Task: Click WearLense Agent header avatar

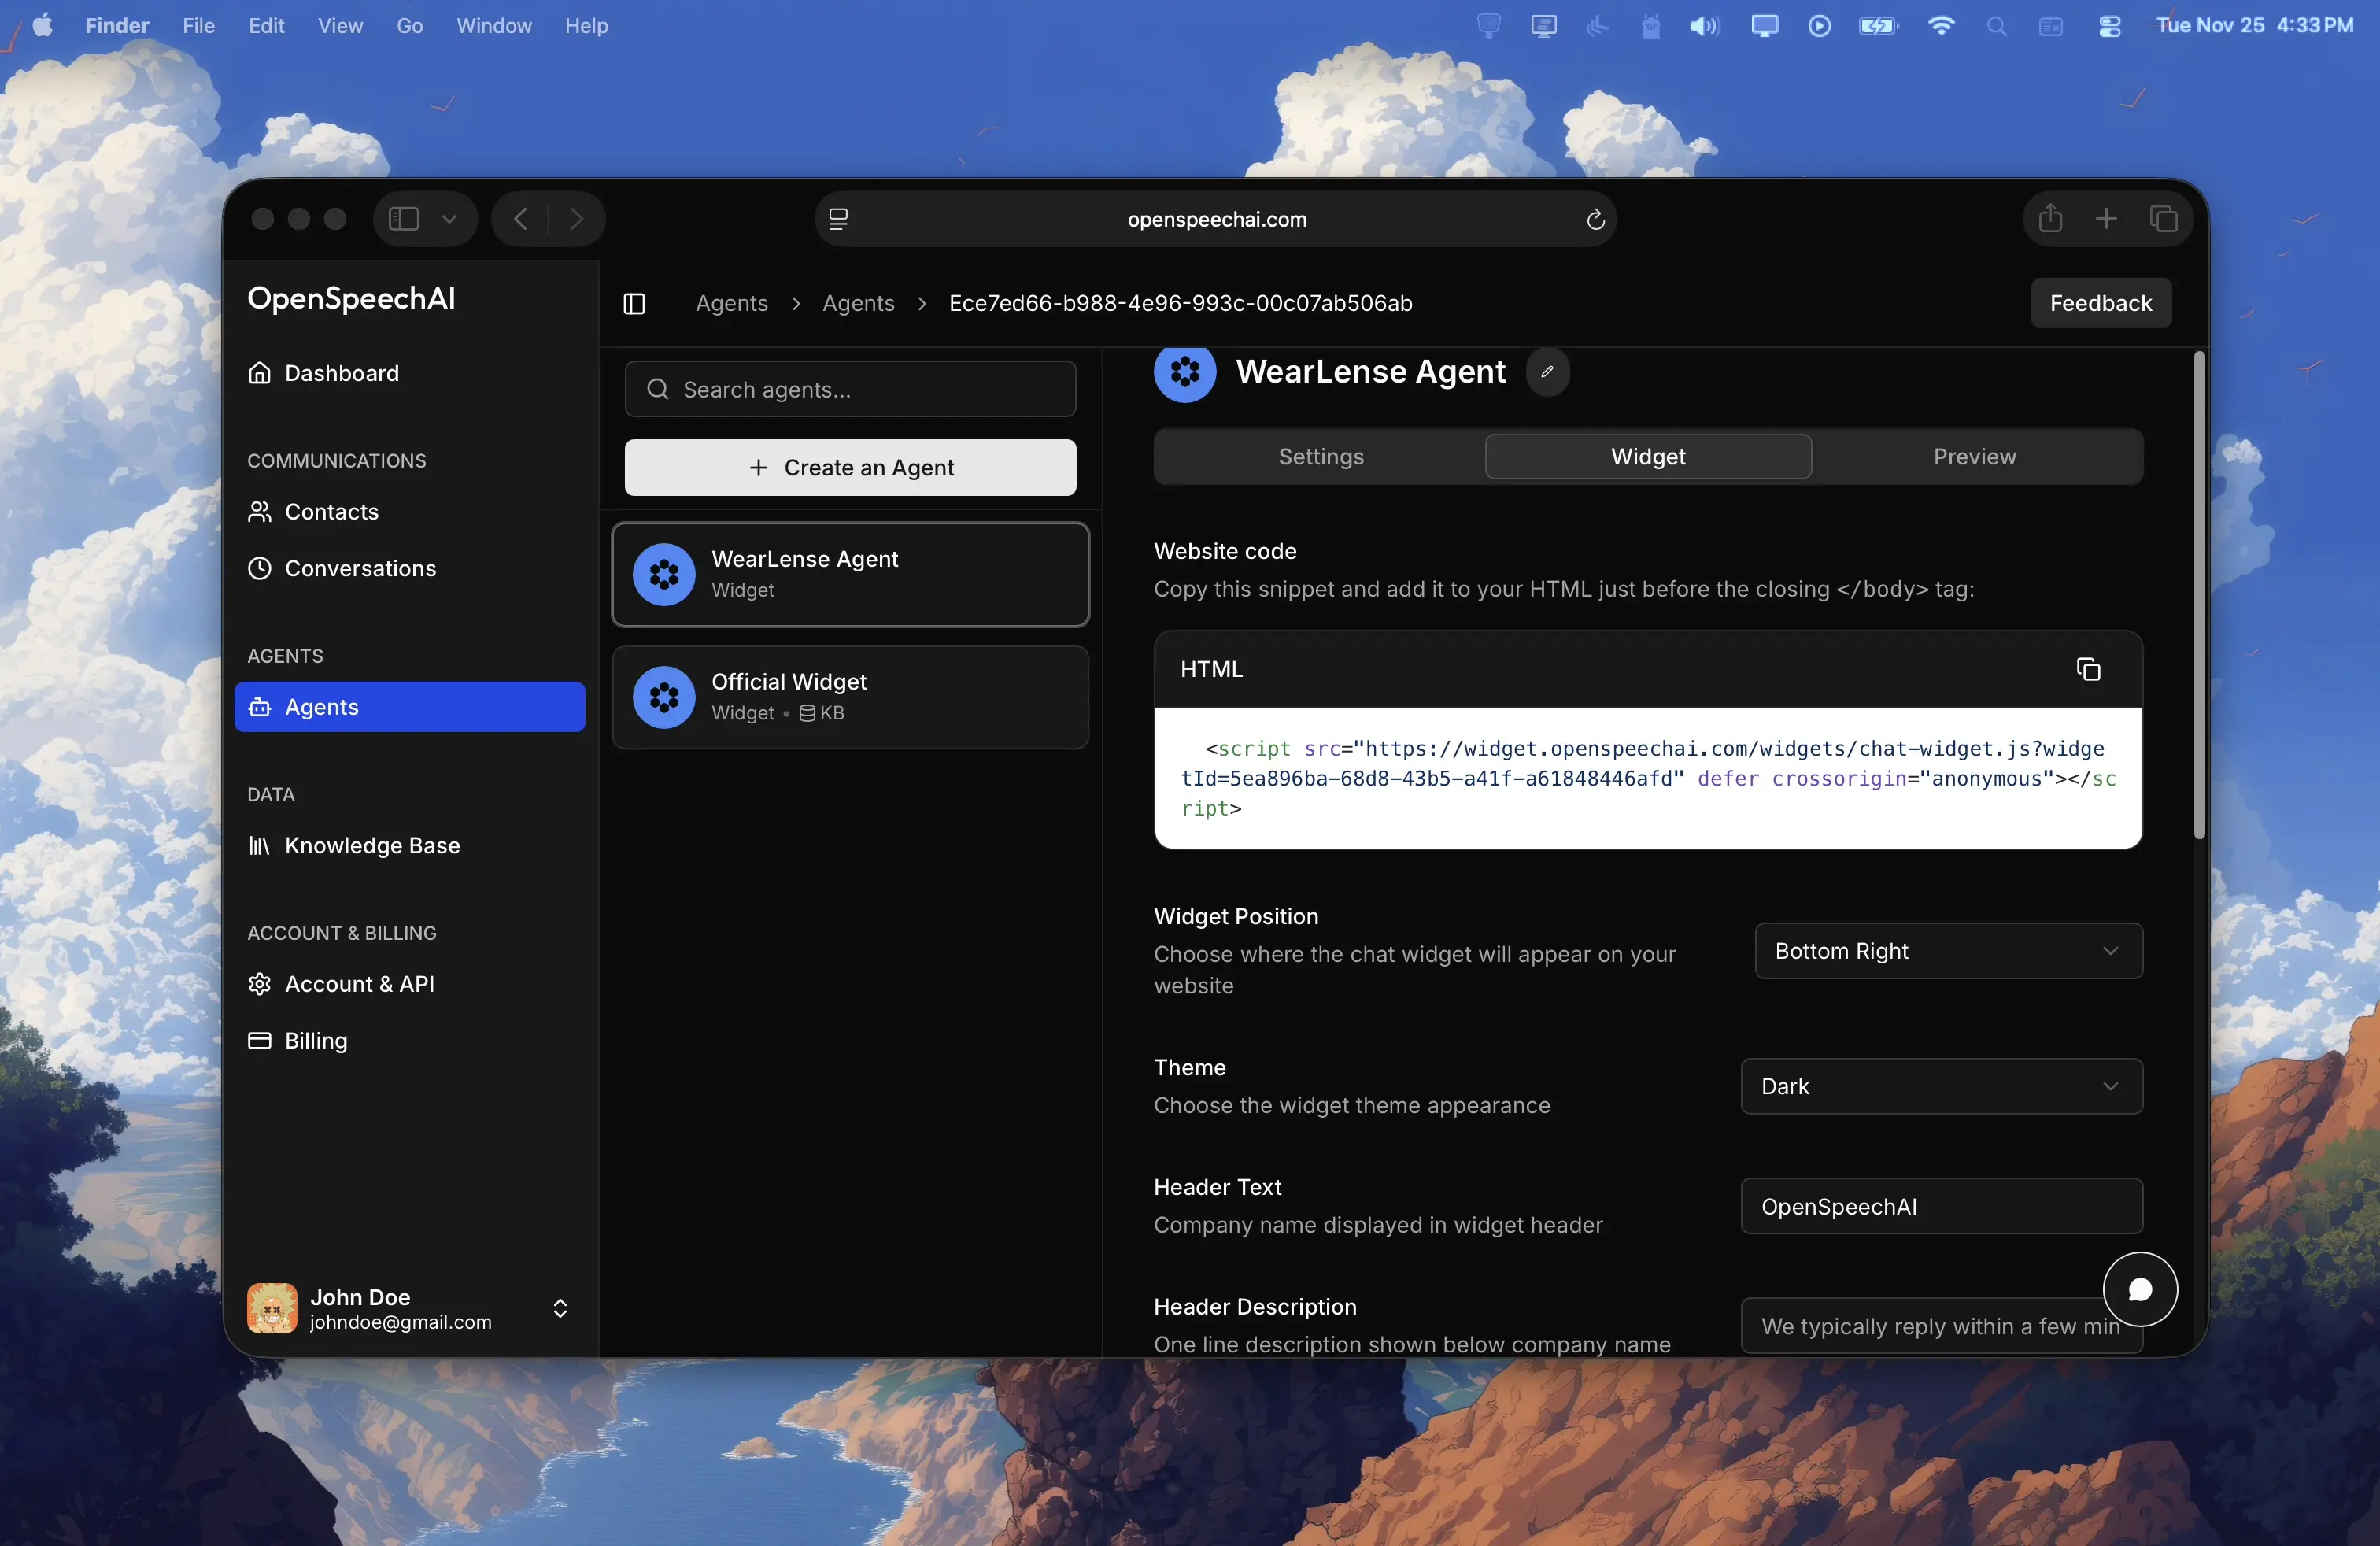Action: click(1185, 372)
